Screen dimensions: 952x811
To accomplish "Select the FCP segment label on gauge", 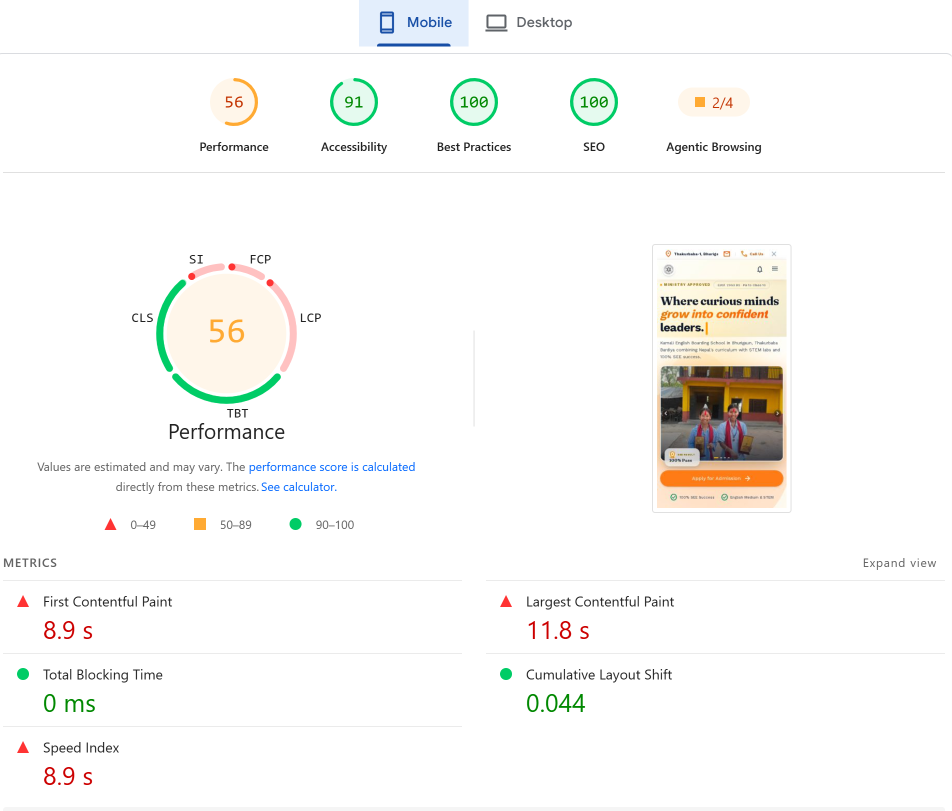I will (260, 259).
